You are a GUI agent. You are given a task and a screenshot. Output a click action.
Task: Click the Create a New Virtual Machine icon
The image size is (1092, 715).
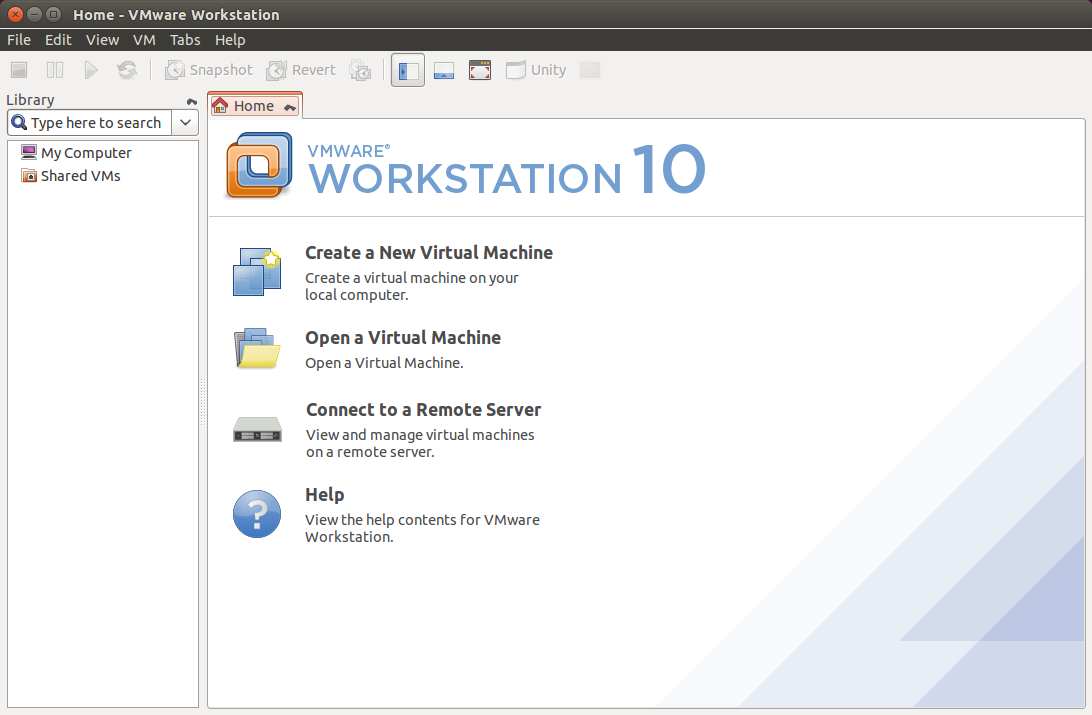pyautogui.click(x=257, y=271)
